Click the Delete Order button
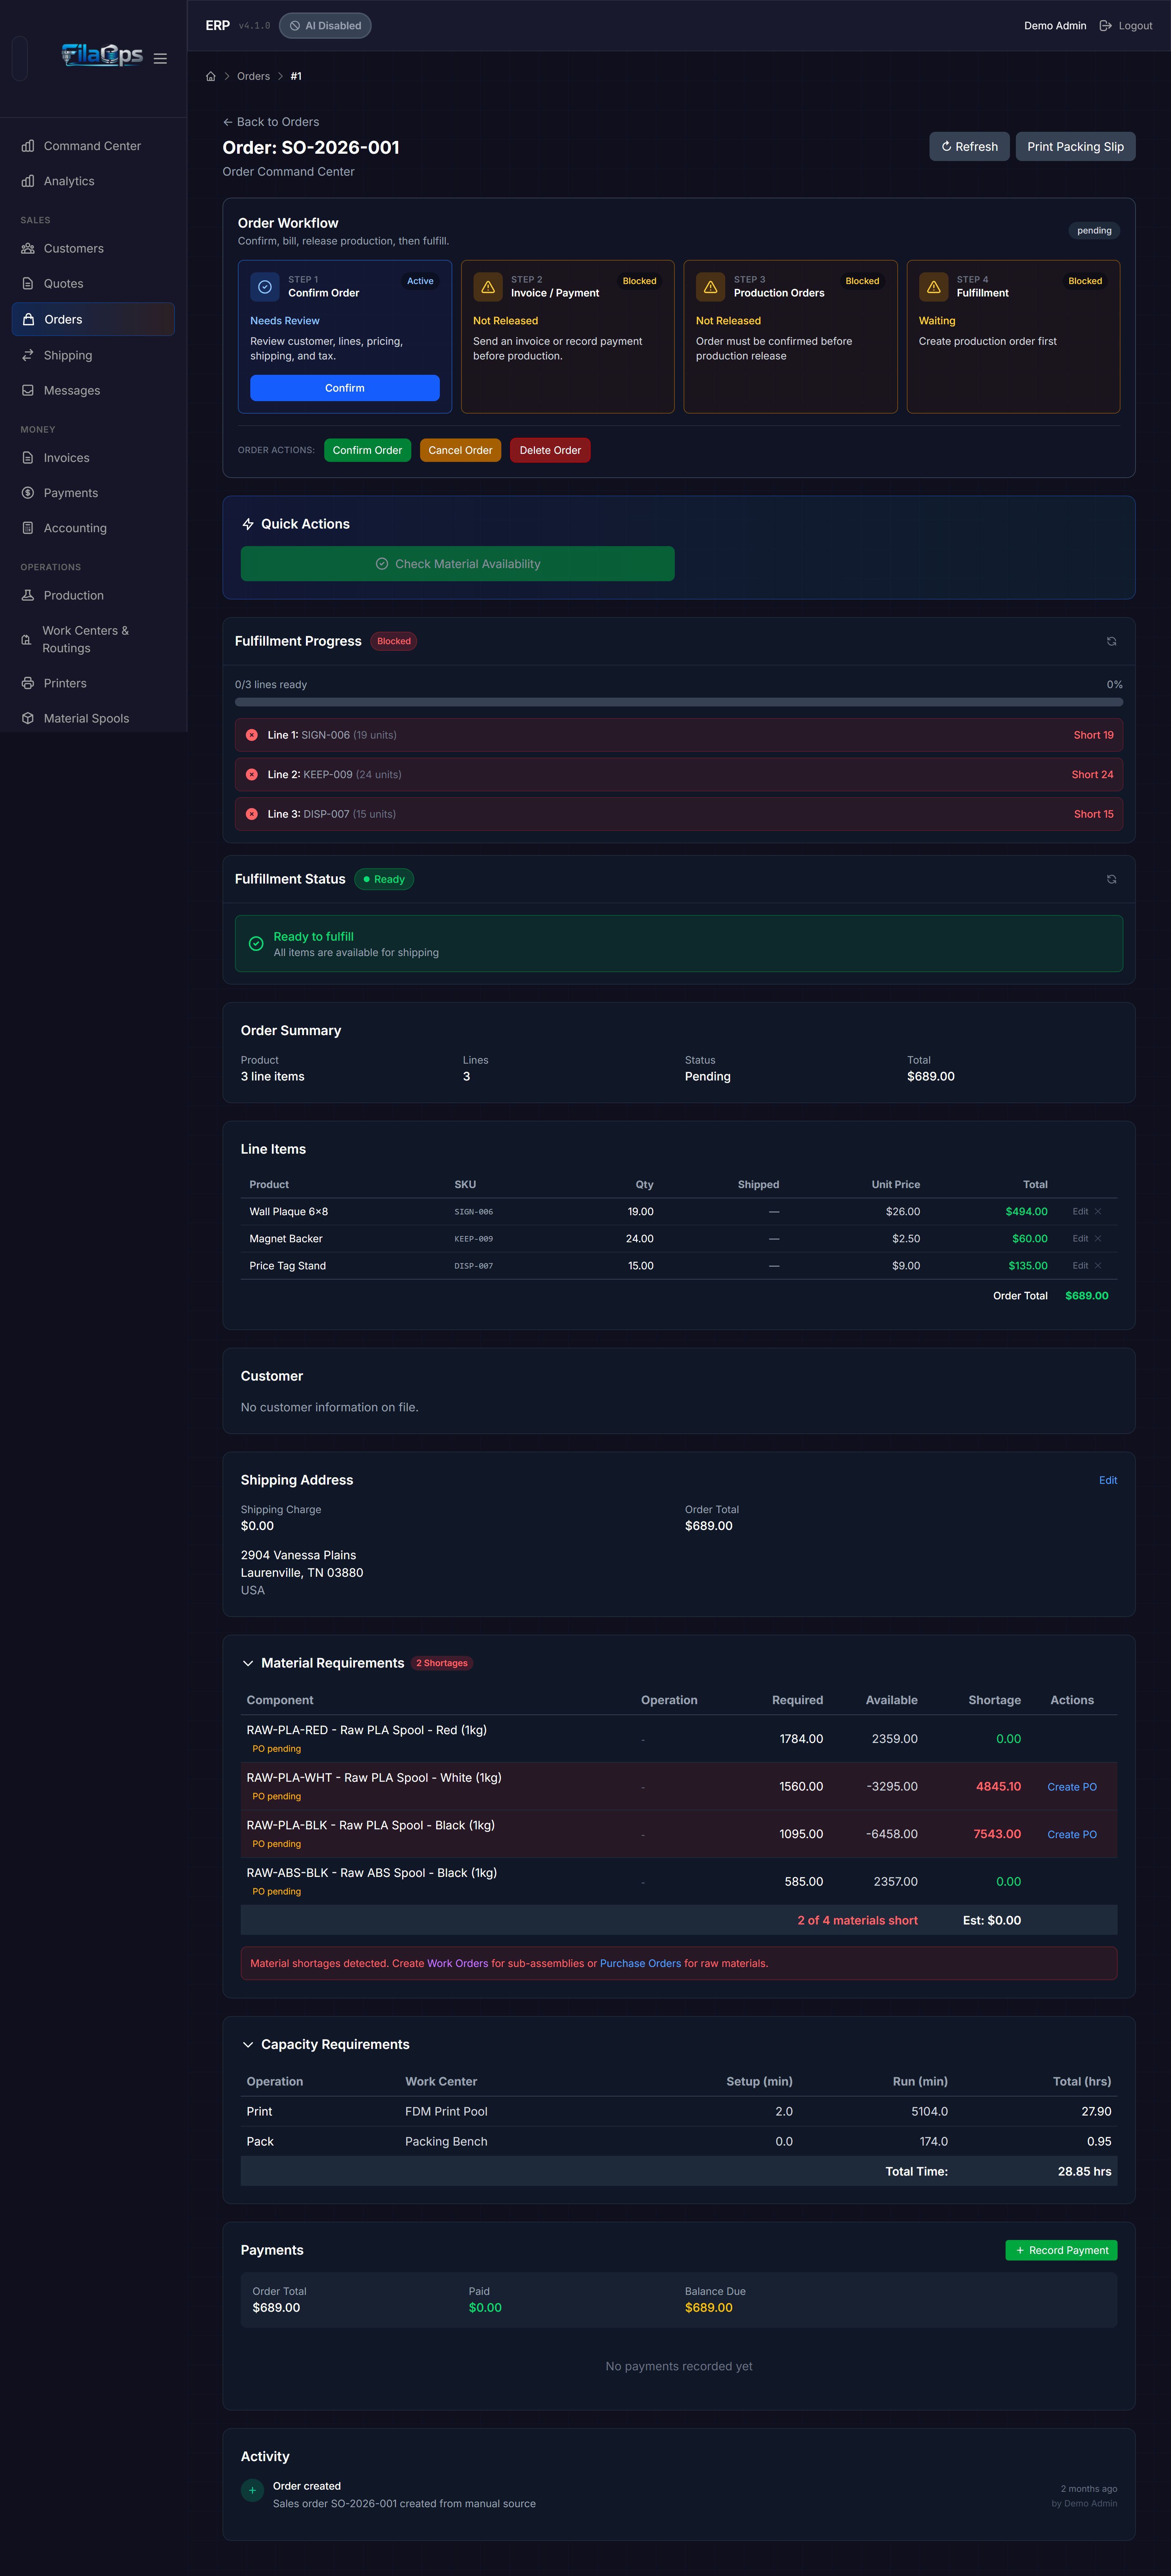Screen dimensions: 1171x2576 [550, 450]
